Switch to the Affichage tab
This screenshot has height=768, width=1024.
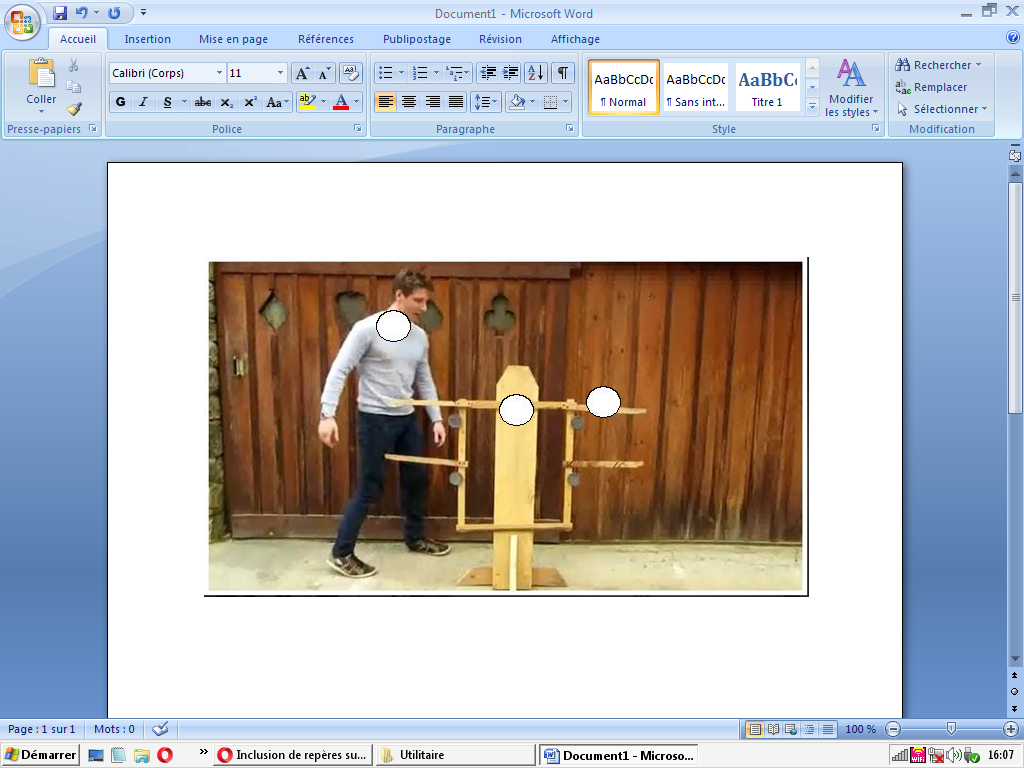tap(575, 39)
